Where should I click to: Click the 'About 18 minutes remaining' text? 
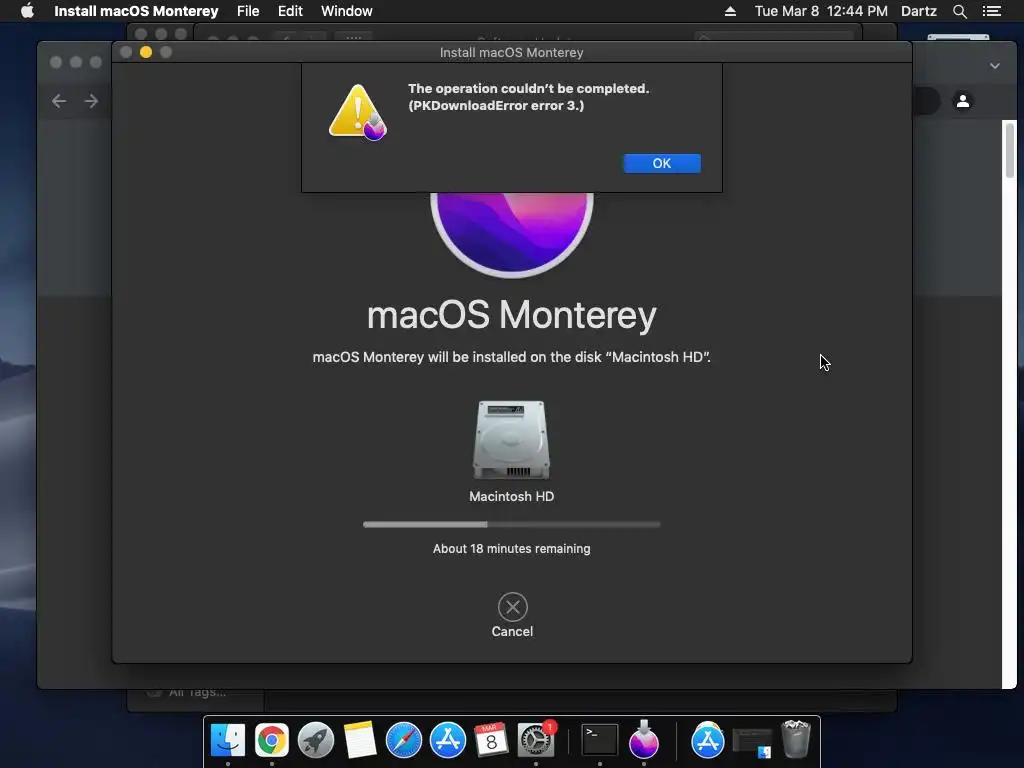[511, 549]
